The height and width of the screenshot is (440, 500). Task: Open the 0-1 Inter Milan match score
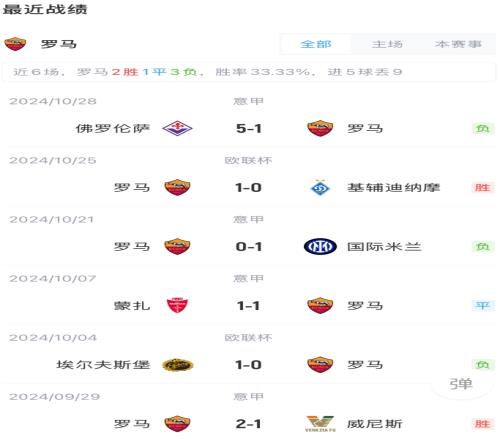point(249,247)
